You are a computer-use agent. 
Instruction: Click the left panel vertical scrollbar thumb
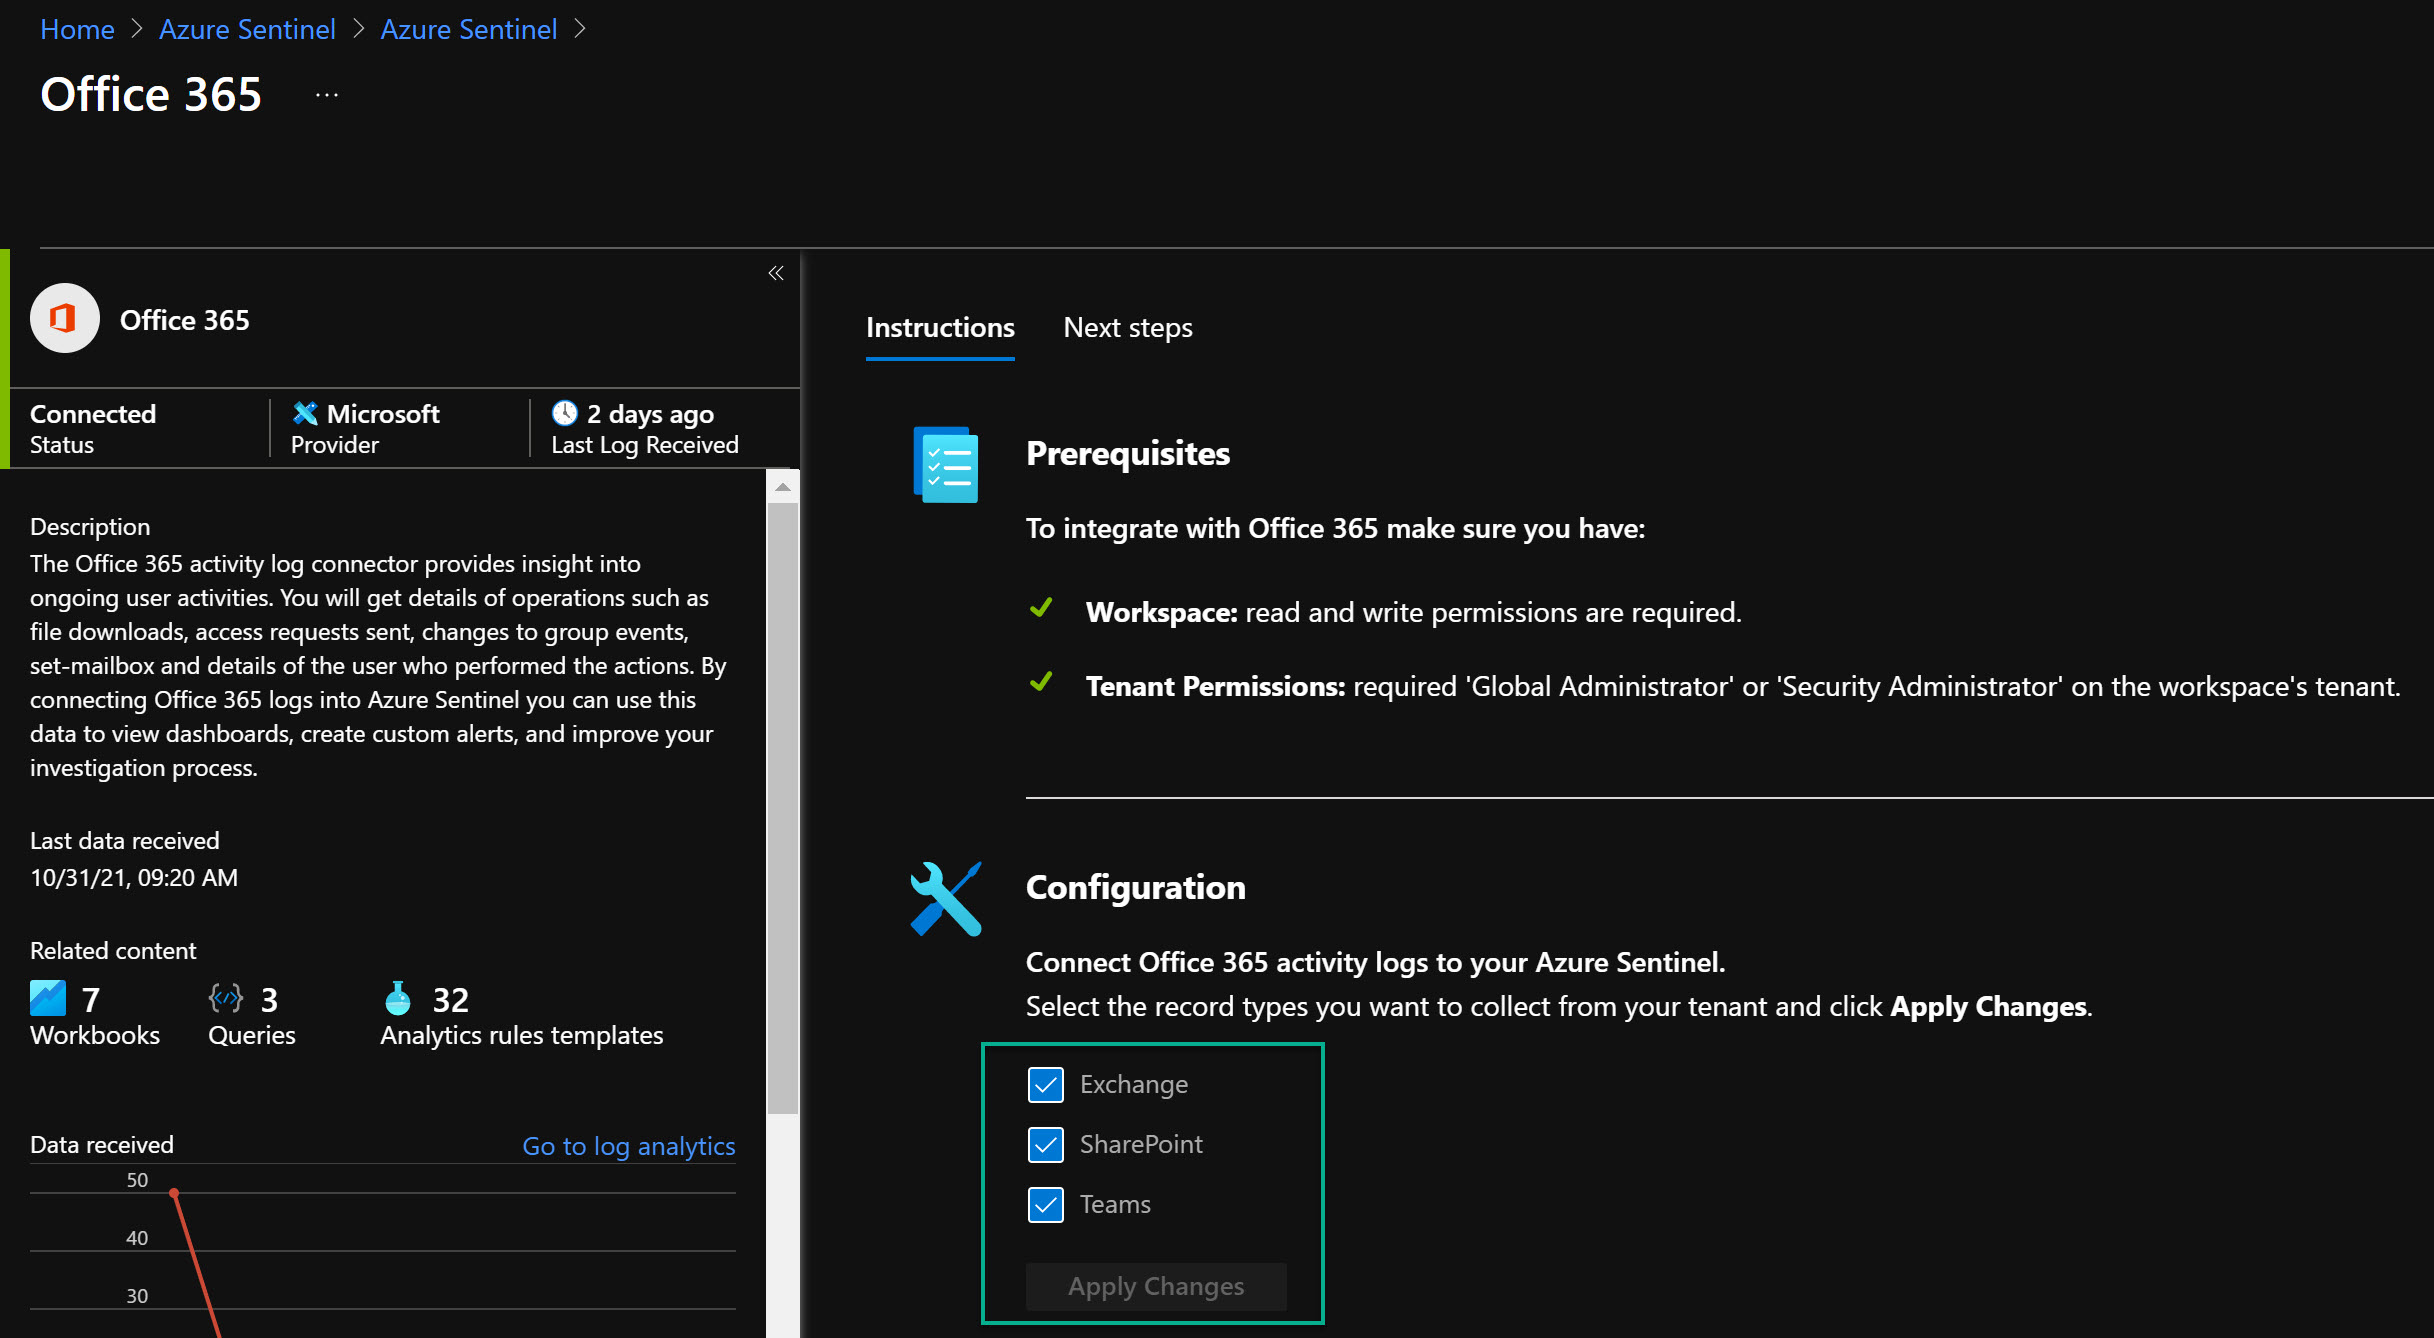783,808
